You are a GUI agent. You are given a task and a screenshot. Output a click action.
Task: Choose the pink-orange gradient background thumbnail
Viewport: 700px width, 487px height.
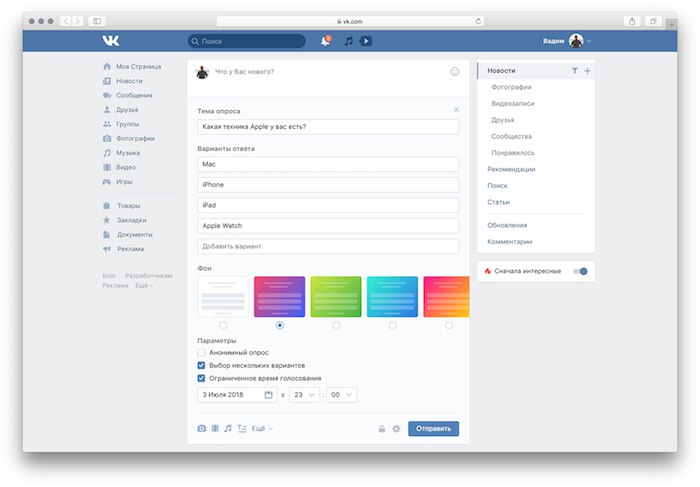(x=446, y=297)
